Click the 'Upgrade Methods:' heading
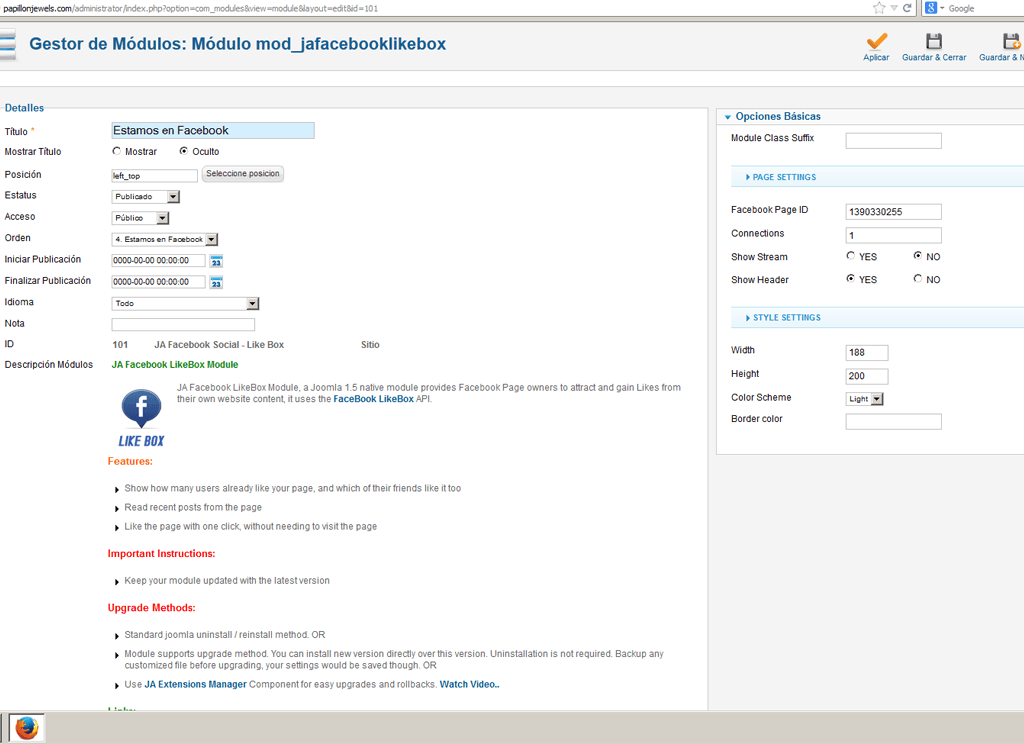 [152, 607]
